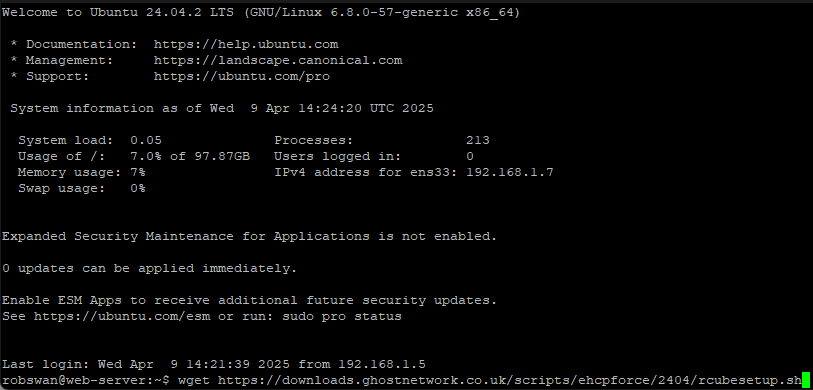Click the ubuntu.com/esm link text
813x390 pixels.
(x=122, y=316)
